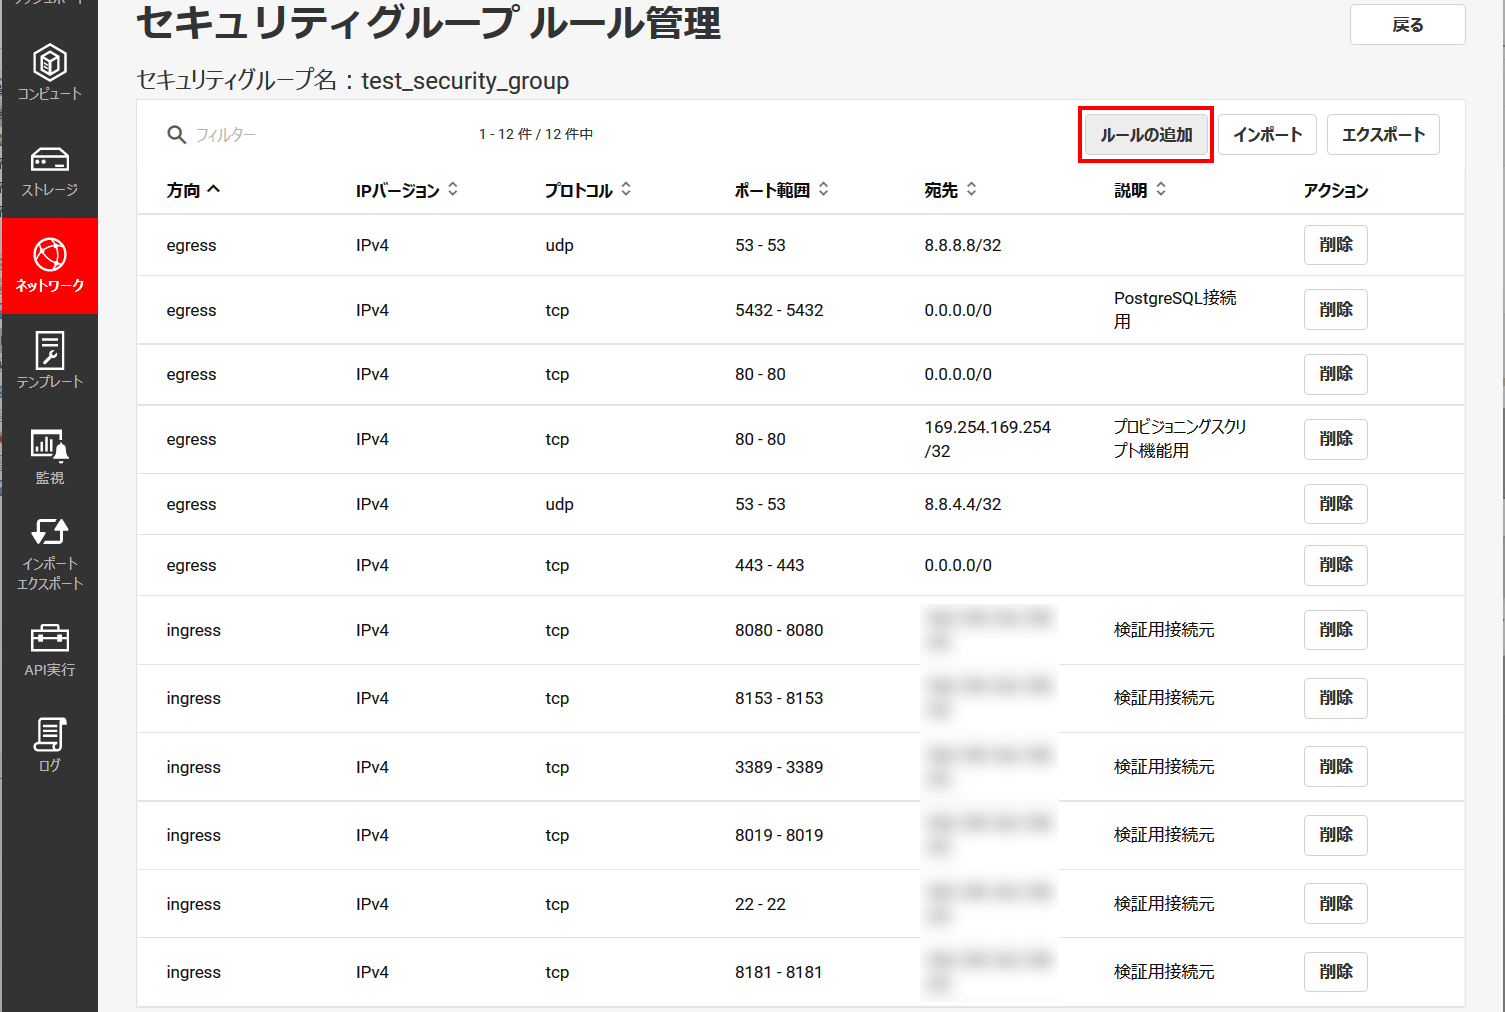Image resolution: width=1505 pixels, height=1012 pixels.
Task: Click the 8.8.8.8/32 destination cell
Action: (x=963, y=245)
